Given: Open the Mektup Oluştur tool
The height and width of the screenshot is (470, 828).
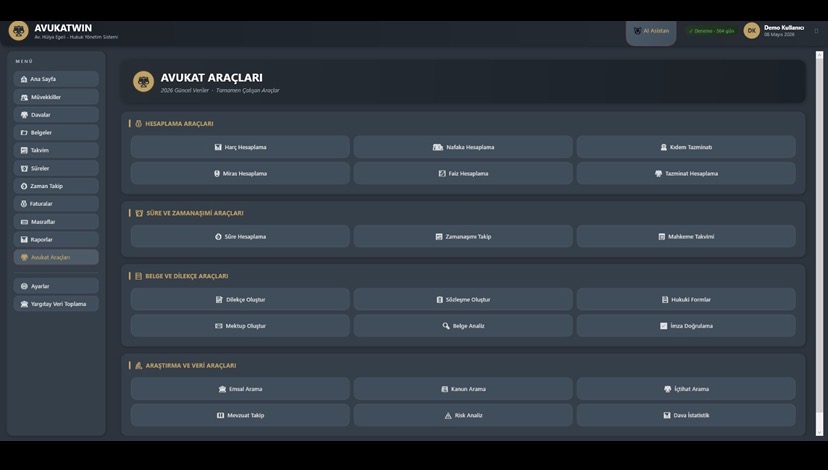Looking at the screenshot, I should coord(240,326).
